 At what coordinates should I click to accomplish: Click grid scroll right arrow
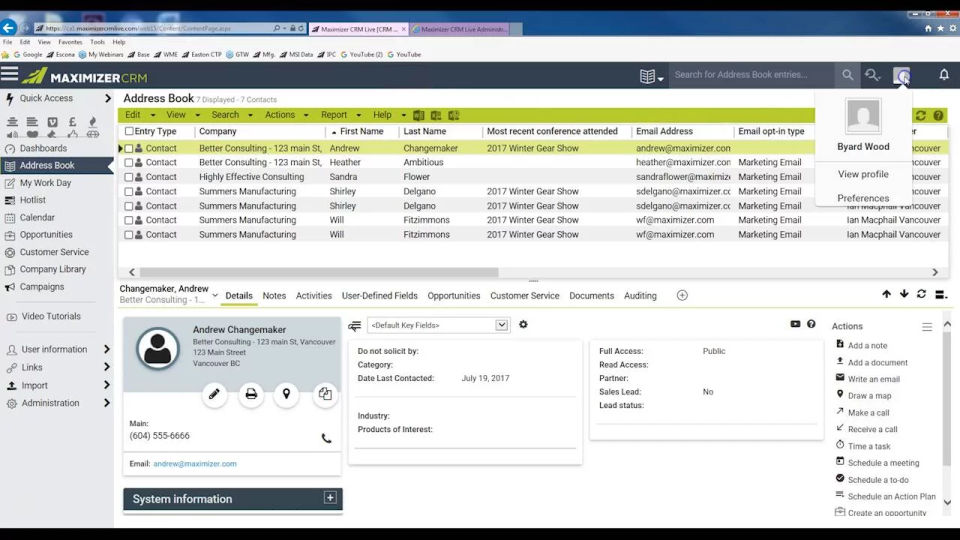(935, 272)
